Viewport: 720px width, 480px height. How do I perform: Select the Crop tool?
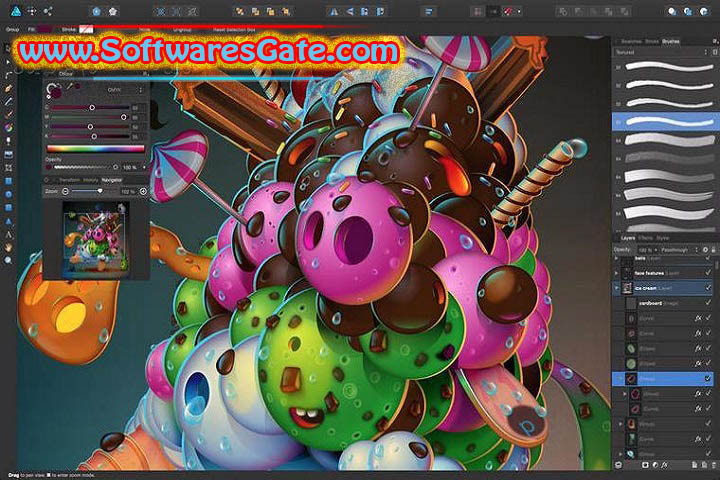coord(8,168)
